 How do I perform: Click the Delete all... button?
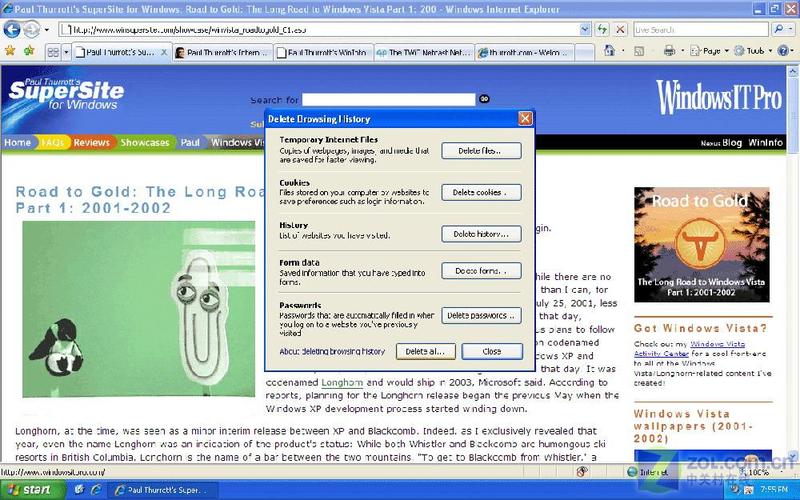426,352
